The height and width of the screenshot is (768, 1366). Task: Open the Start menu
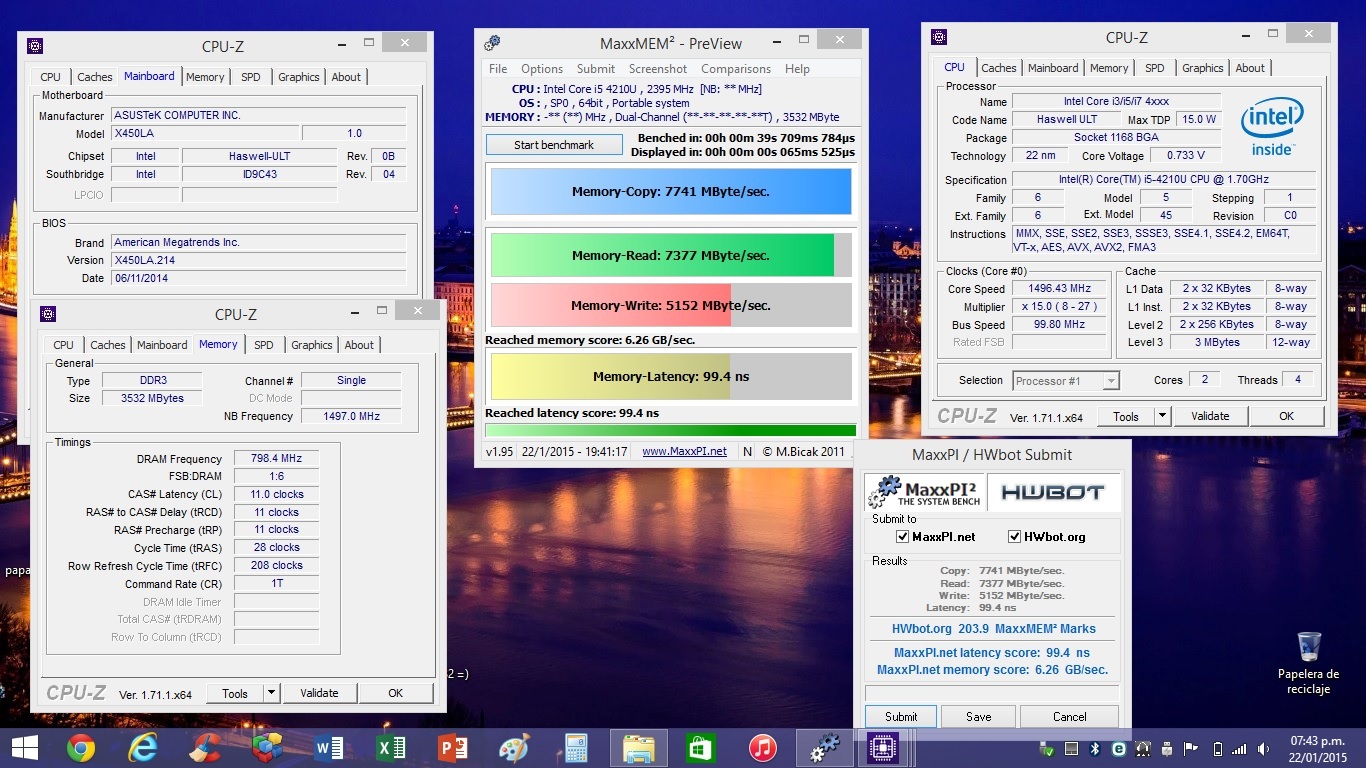tap(24, 748)
